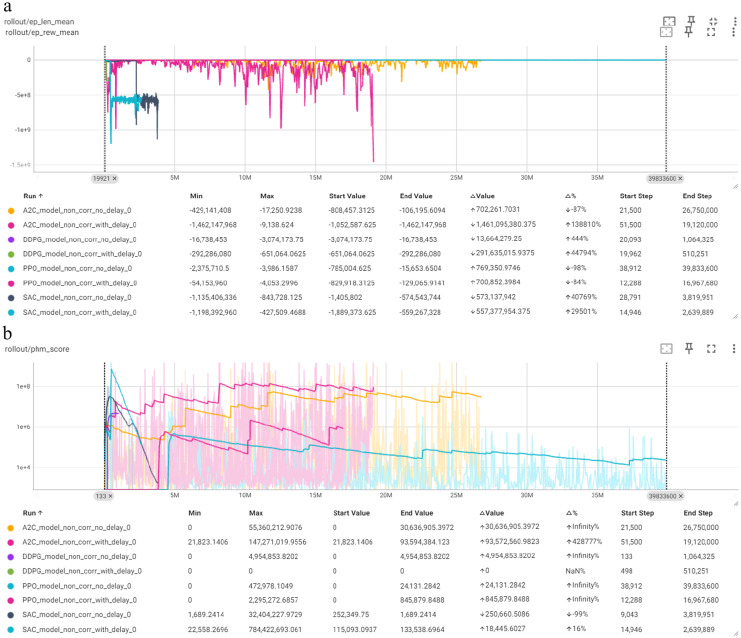Screen dimensions: 741x638
Task: Remove the 19921 start step marker
Action: [114, 179]
